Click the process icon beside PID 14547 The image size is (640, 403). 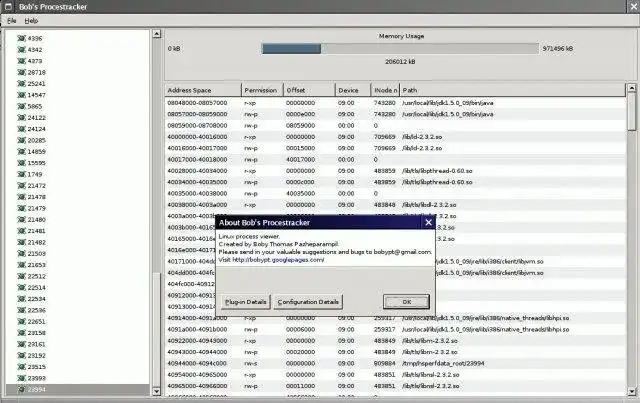(x=22, y=95)
